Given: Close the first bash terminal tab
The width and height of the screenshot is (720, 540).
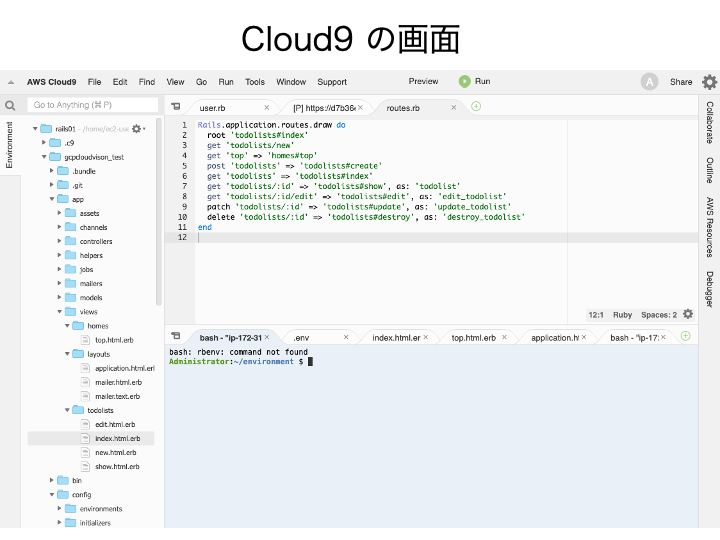Looking at the screenshot, I should click(267, 337).
